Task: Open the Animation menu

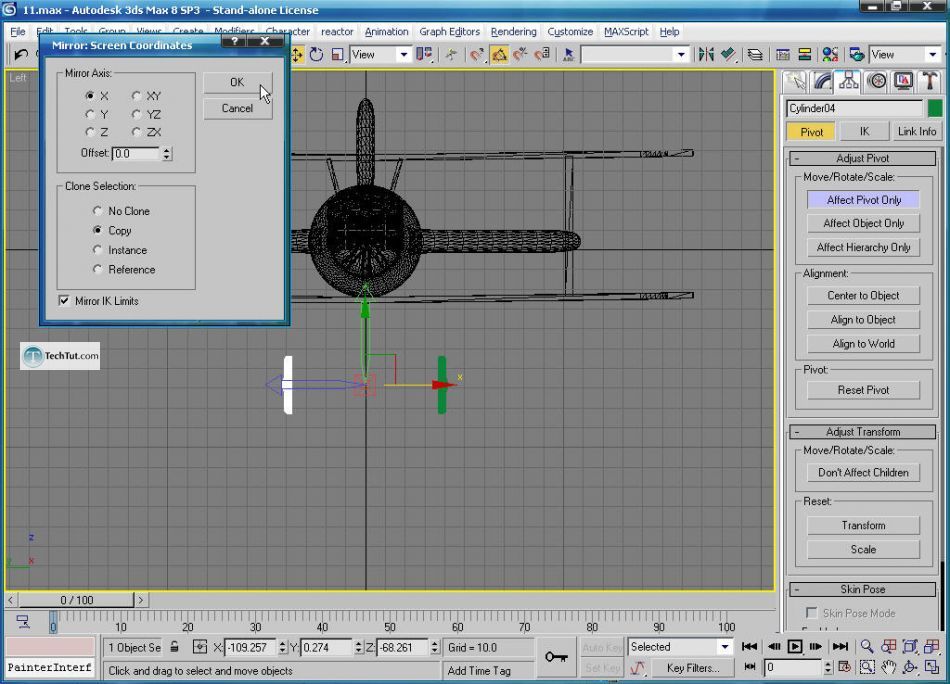Action: (x=387, y=32)
